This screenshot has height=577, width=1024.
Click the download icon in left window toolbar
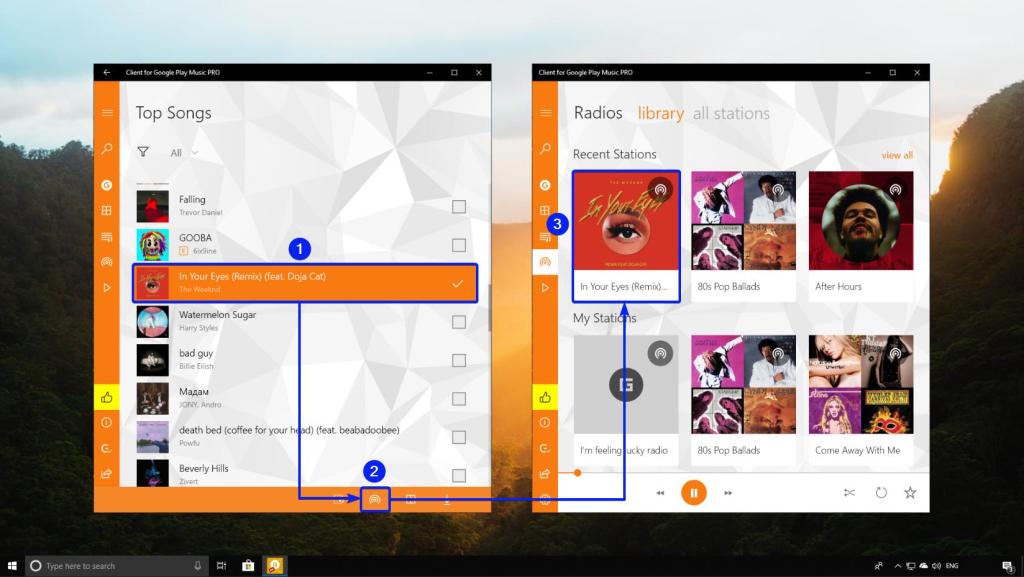point(447,499)
